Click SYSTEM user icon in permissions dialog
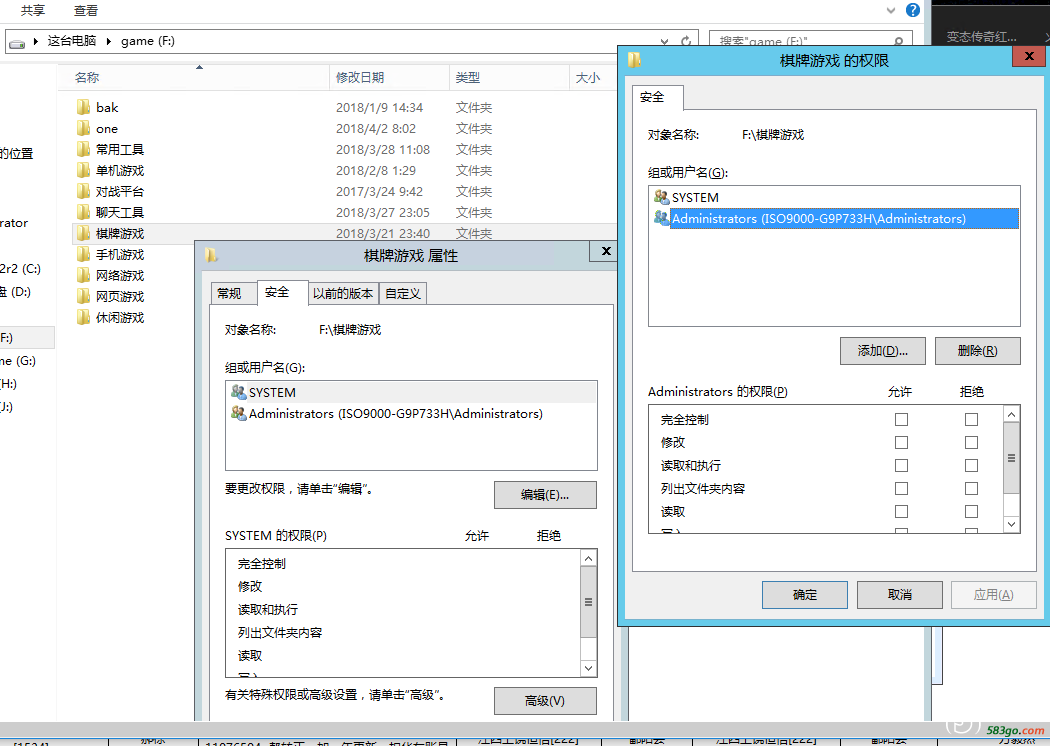Screen dimensions: 1050x746 point(662,197)
